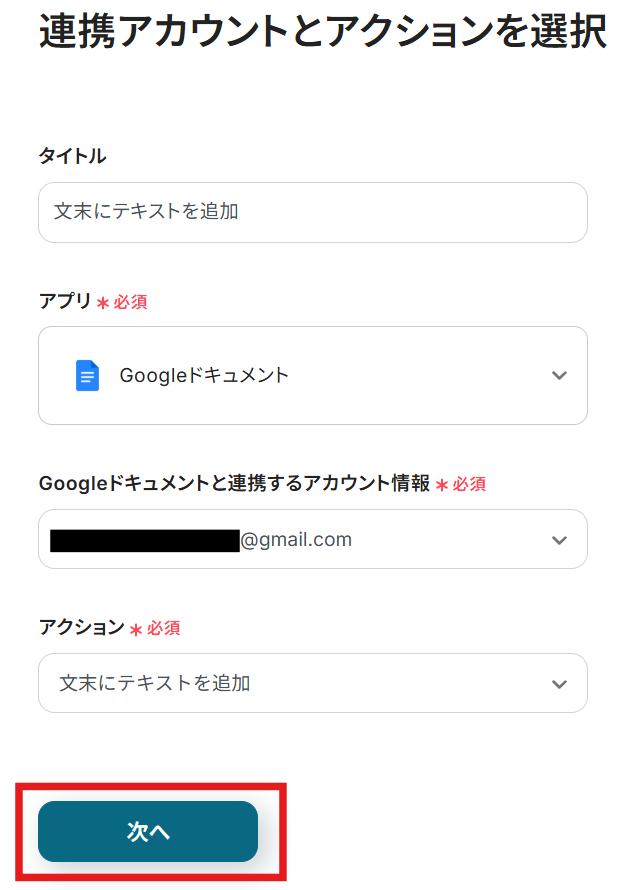The image size is (636, 890).
Task: Click 文末にテキストを追加 in the アクション selector
Action: tap(155, 684)
